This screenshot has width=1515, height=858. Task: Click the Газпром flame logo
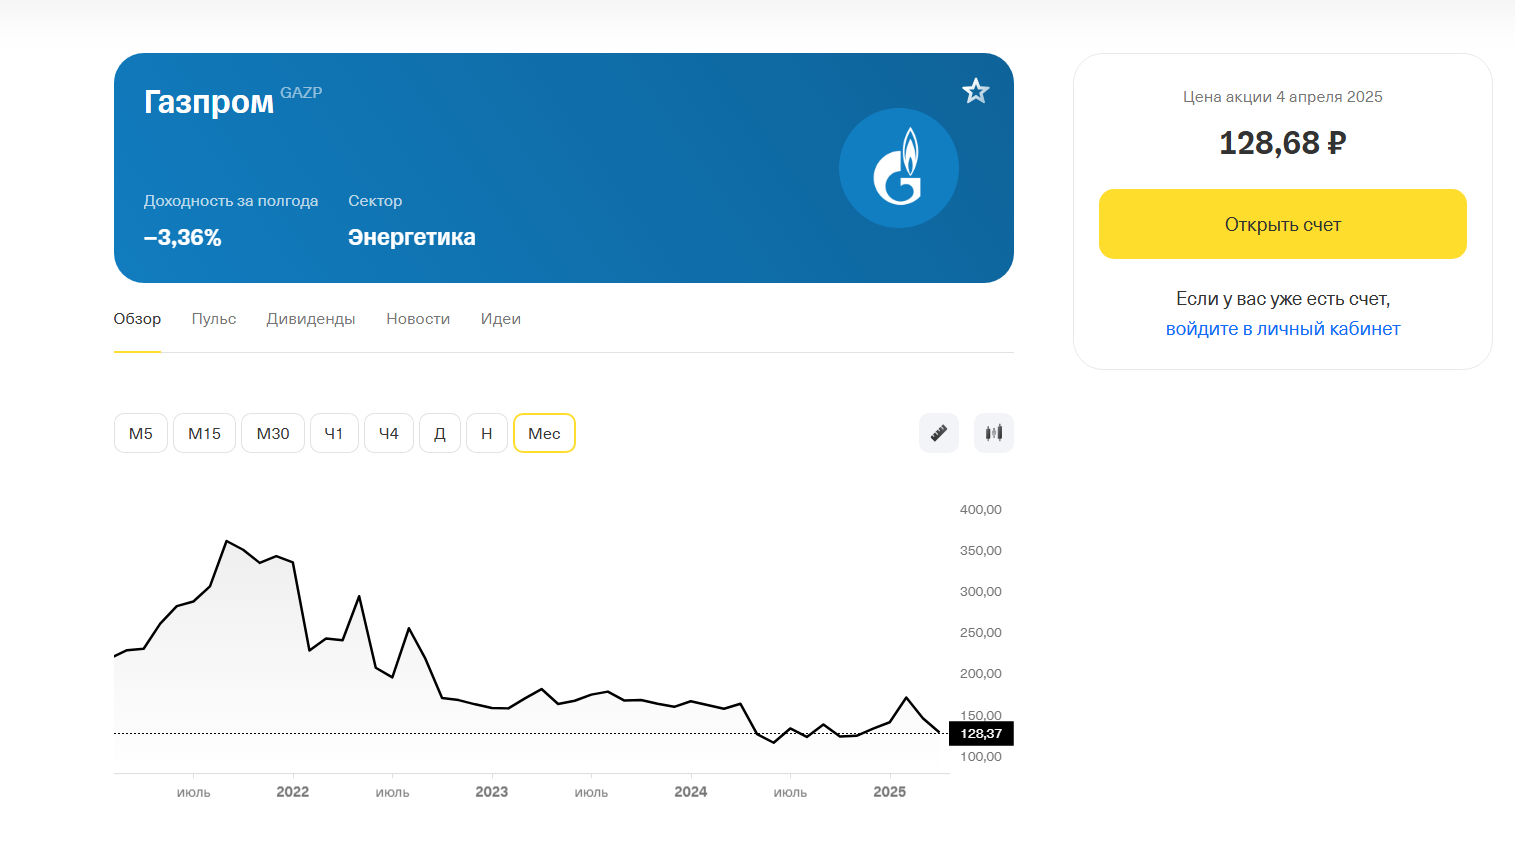click(899, 168)
